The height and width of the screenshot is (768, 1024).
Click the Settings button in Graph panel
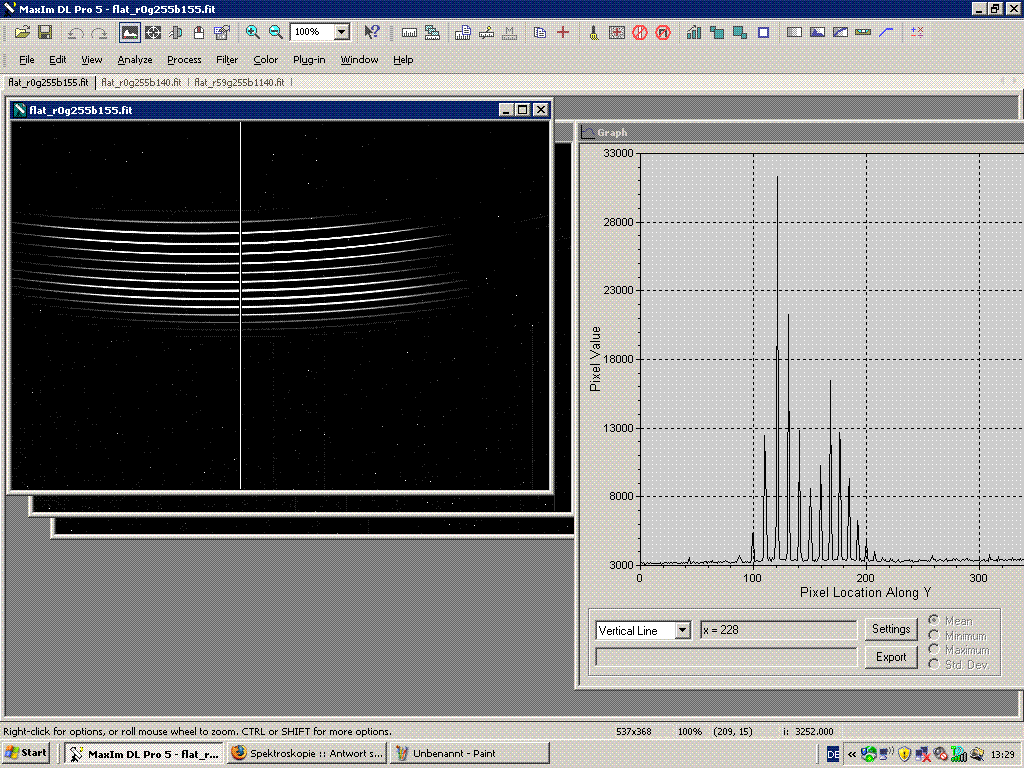pos(890,629)
